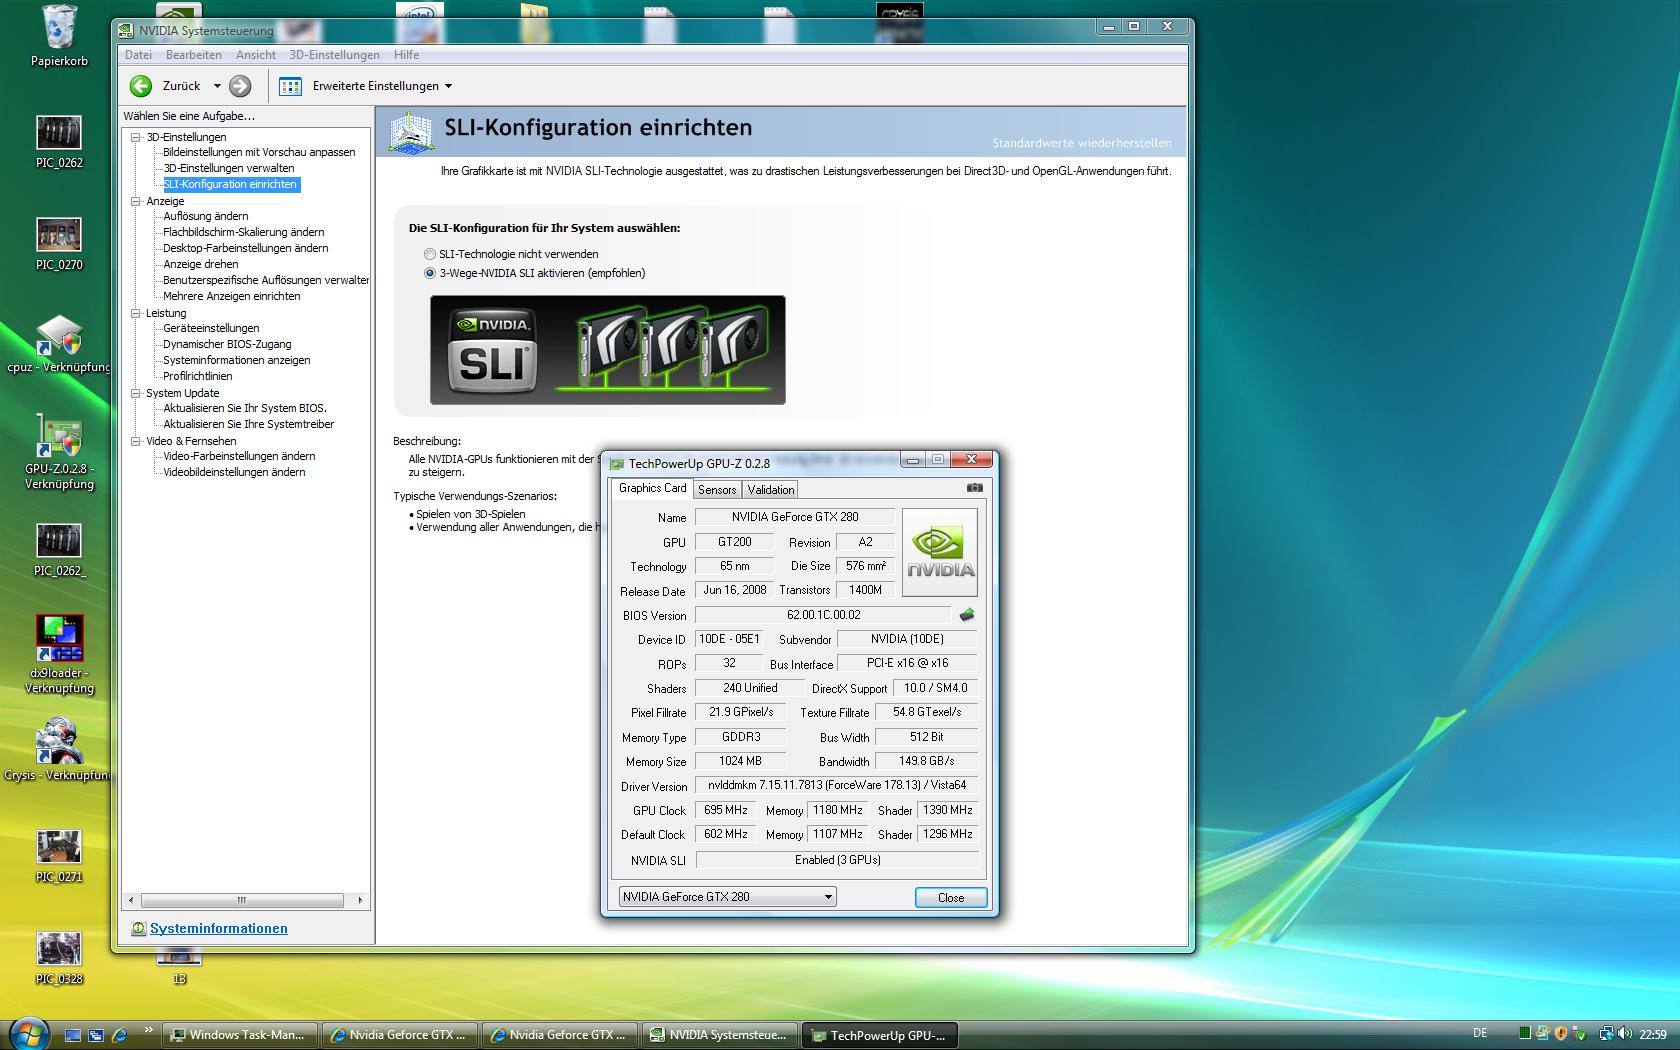The height and width of the screenshot is (1050, 1680).
Task: Click the grey forward arrow in the NVIDIA toolbar
Action: [x=240, y=86]
